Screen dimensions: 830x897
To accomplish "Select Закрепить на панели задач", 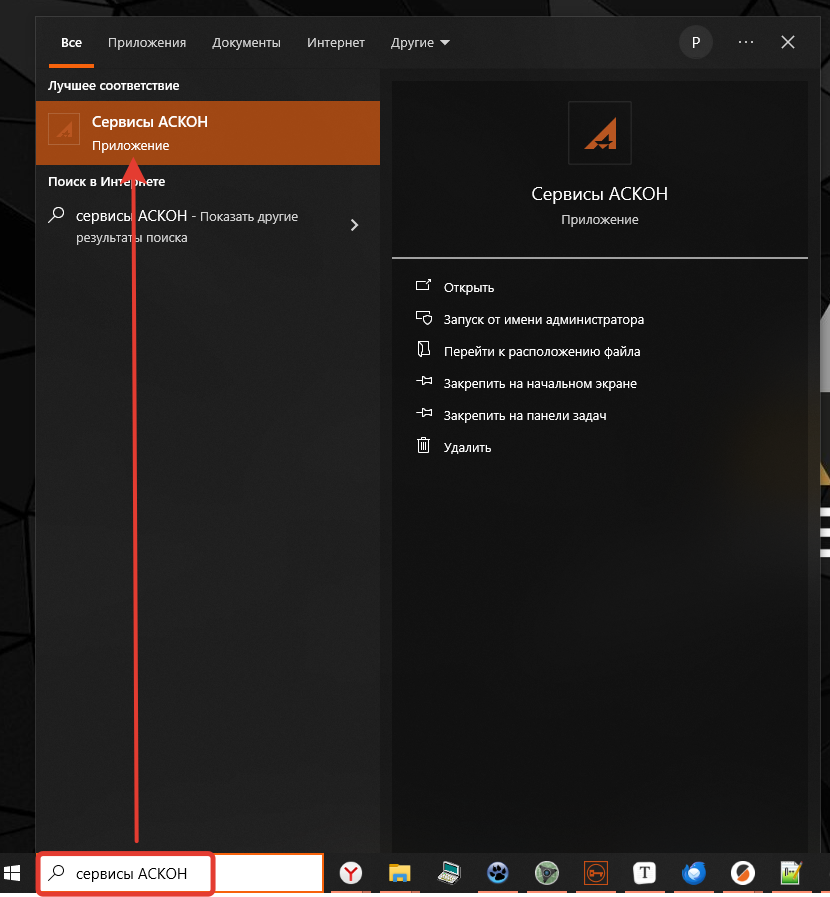I will [x=524, y=416].
